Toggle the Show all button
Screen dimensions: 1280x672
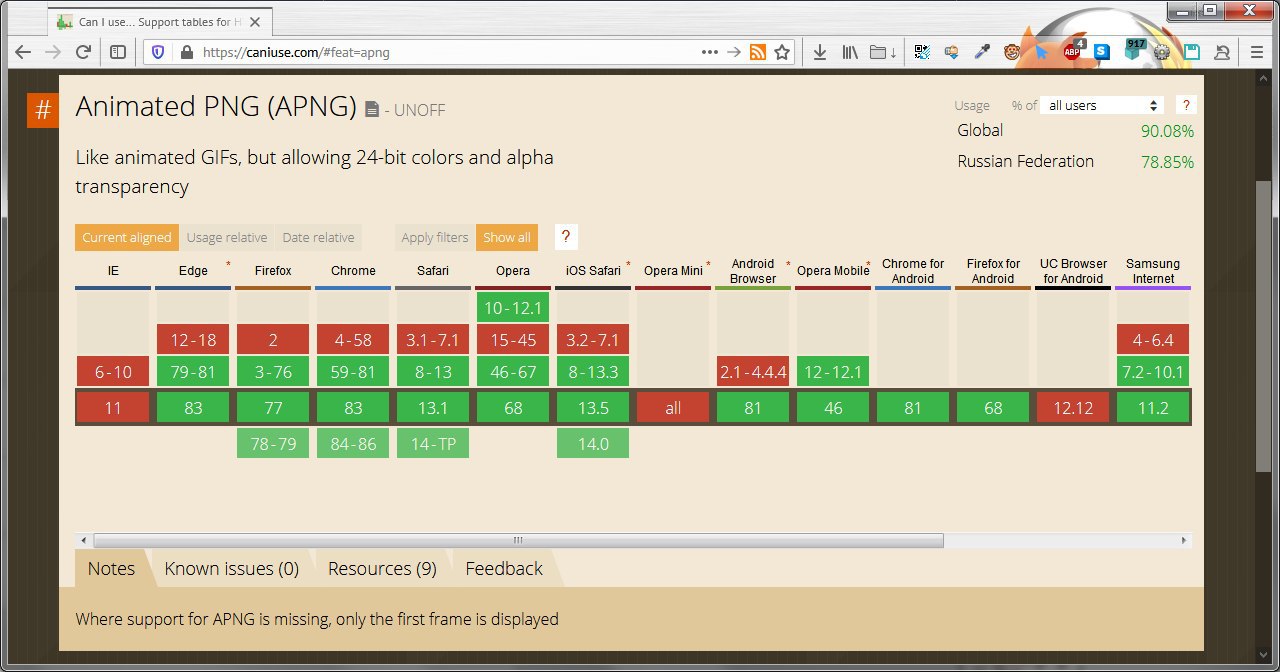[507, 237]
